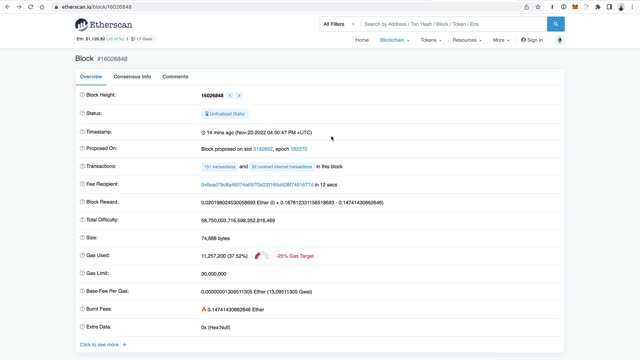Go to Home in navigation

click(x=362, y=40)
